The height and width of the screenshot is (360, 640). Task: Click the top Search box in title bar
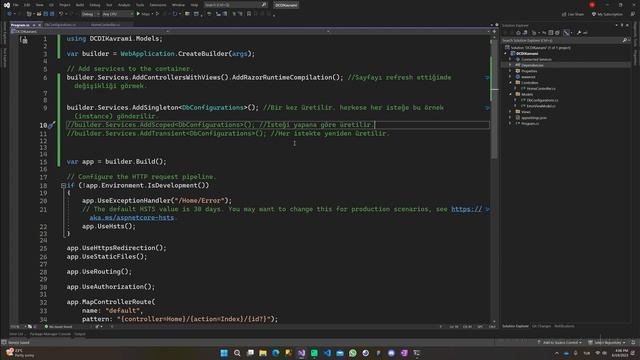[x=236, y=5]
